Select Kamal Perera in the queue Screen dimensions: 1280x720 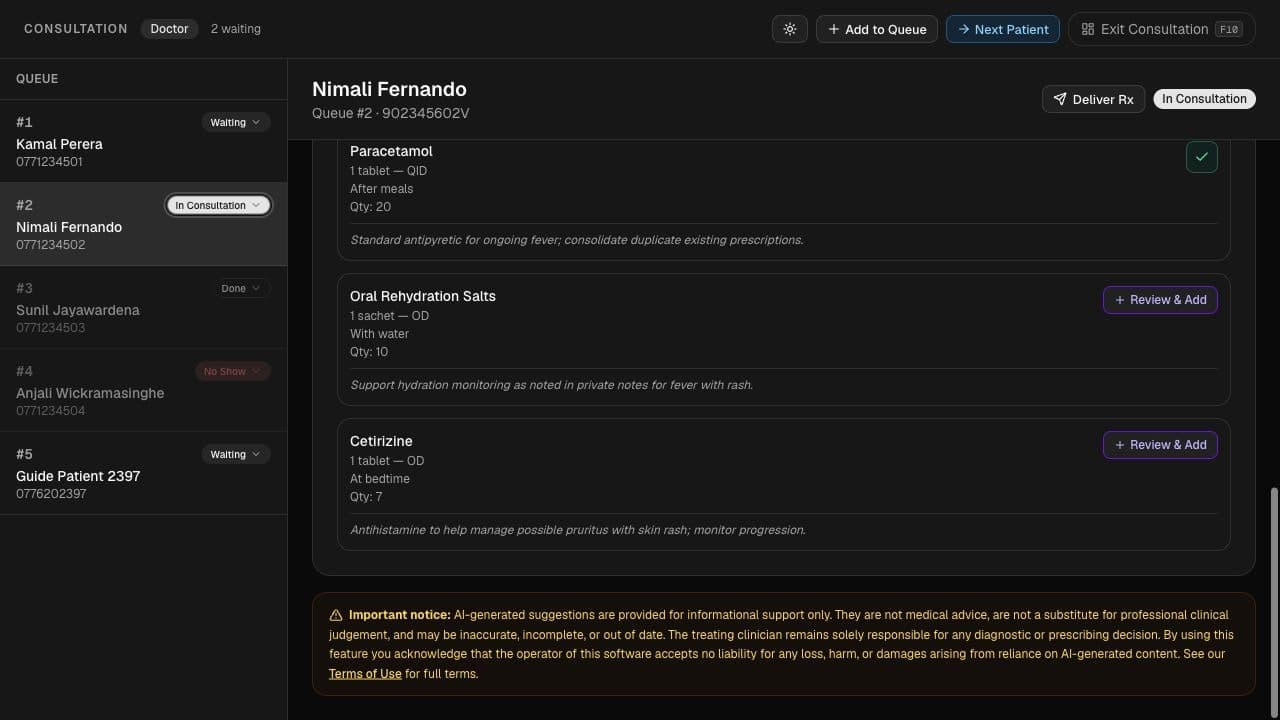coord(143,141)
